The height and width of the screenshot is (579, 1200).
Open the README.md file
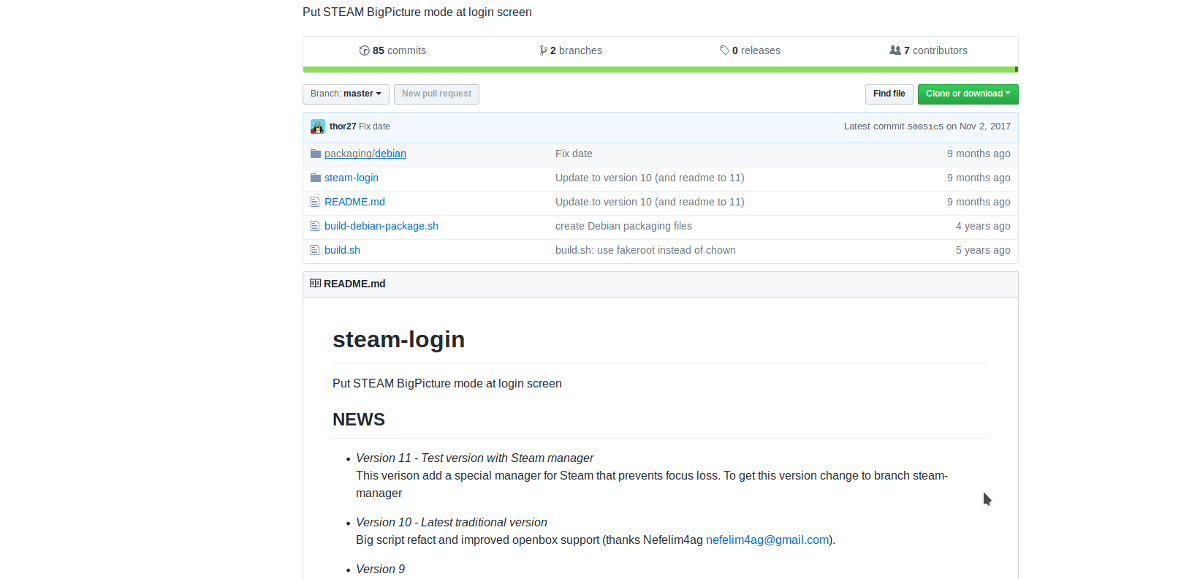(x=354, y=202)
